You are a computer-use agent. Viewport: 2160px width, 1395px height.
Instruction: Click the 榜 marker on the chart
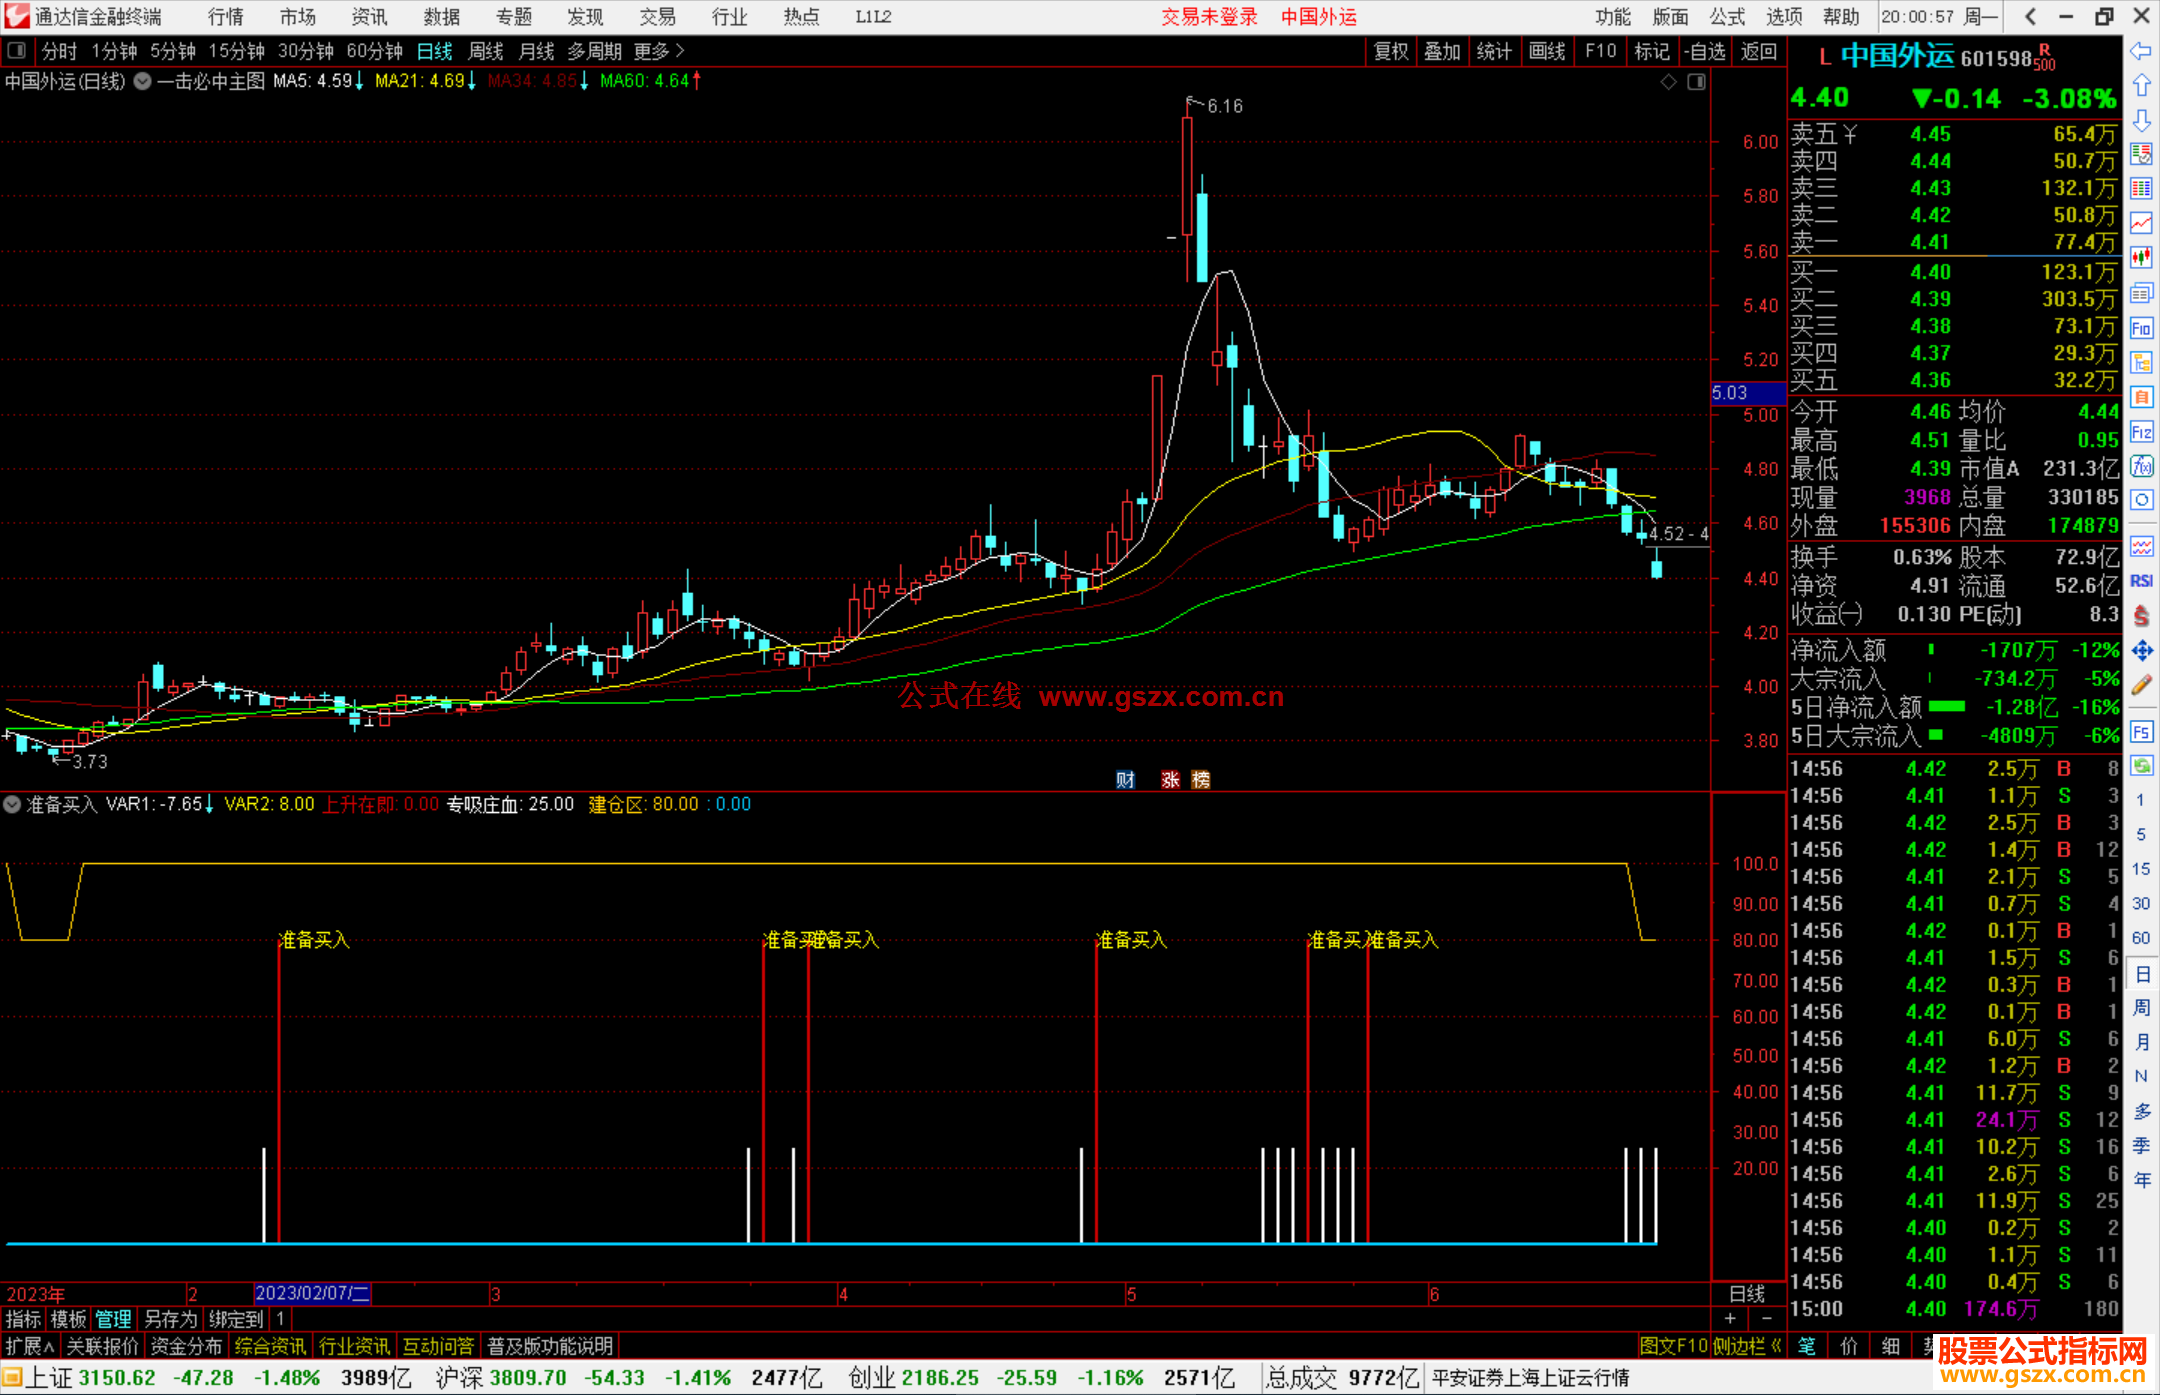[1200, 779]
